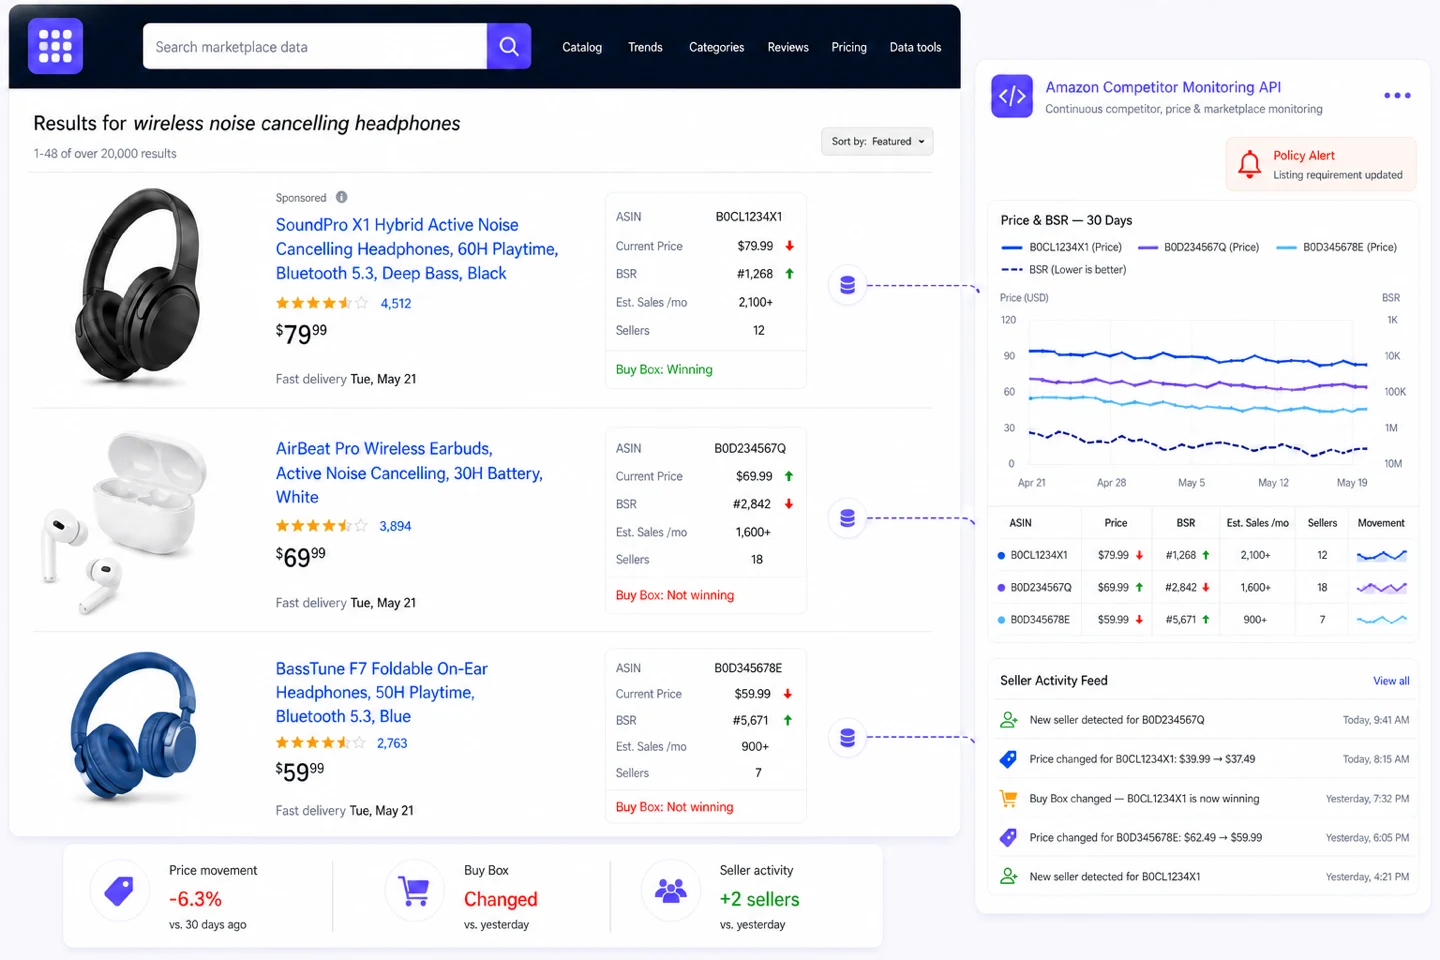Select table row B0D234567Q
The height and width of the screenshot is (960, 1440).
[1203, 587]
